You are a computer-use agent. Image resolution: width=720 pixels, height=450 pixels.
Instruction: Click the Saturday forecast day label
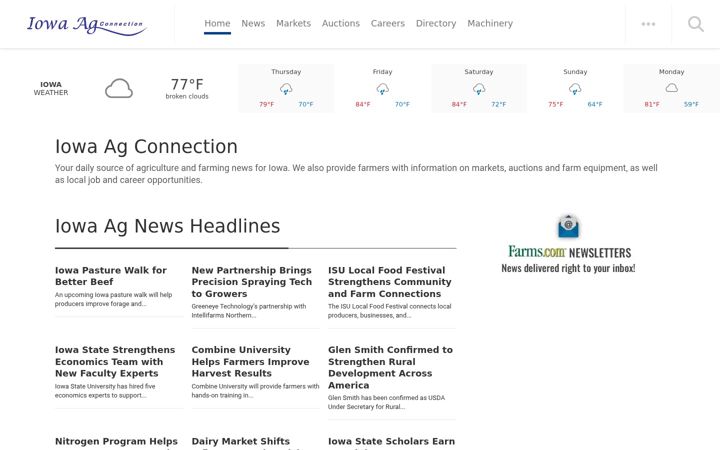[x=479, y=72]
